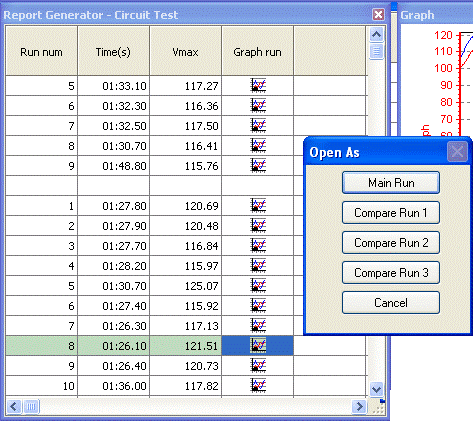The image size is (473, 421).
Task: Select Vmax value 116.41
Action: click(x=185, y=146)
